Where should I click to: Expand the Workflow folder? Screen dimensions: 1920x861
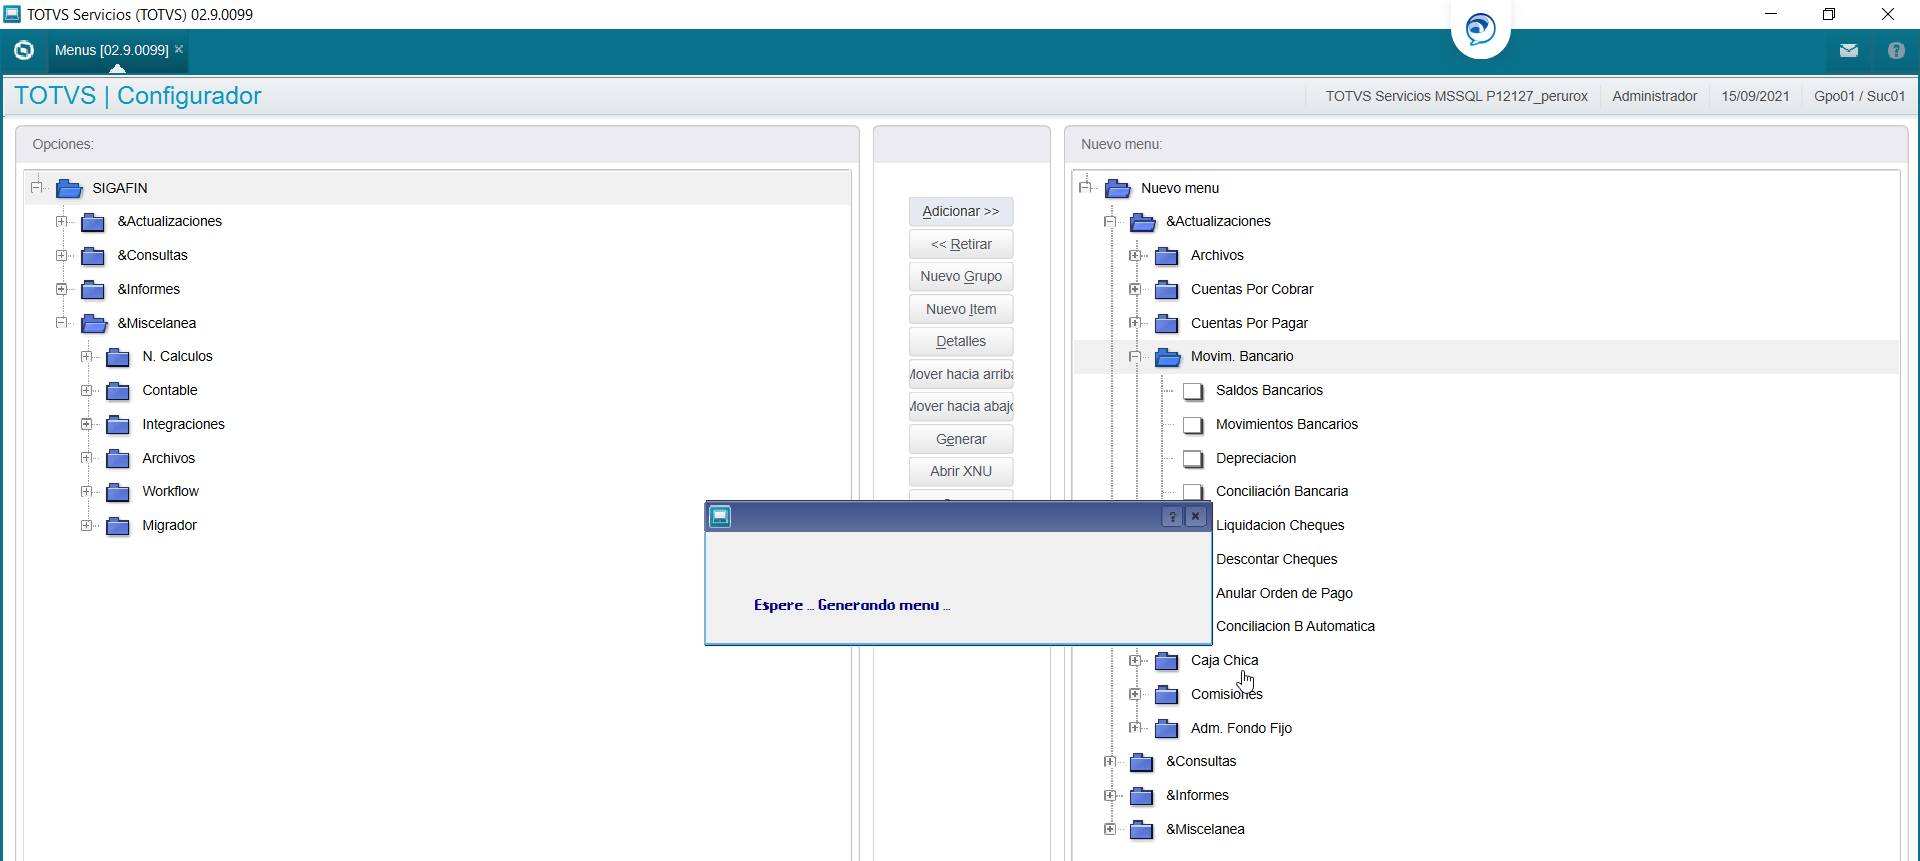point(87,491)
